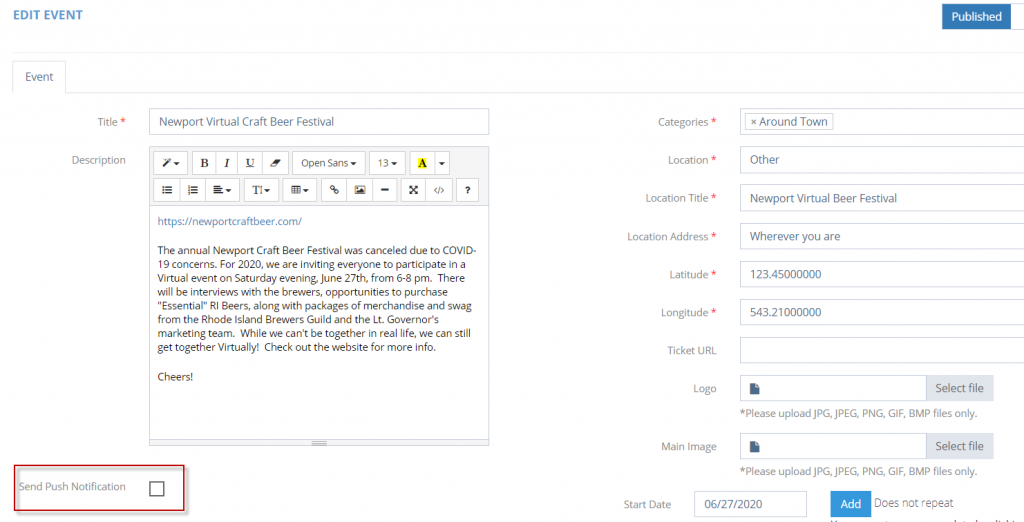Click the Cheers! text in description
Image resolution: width=1024 pixels, height=522 pixels.
175,377
